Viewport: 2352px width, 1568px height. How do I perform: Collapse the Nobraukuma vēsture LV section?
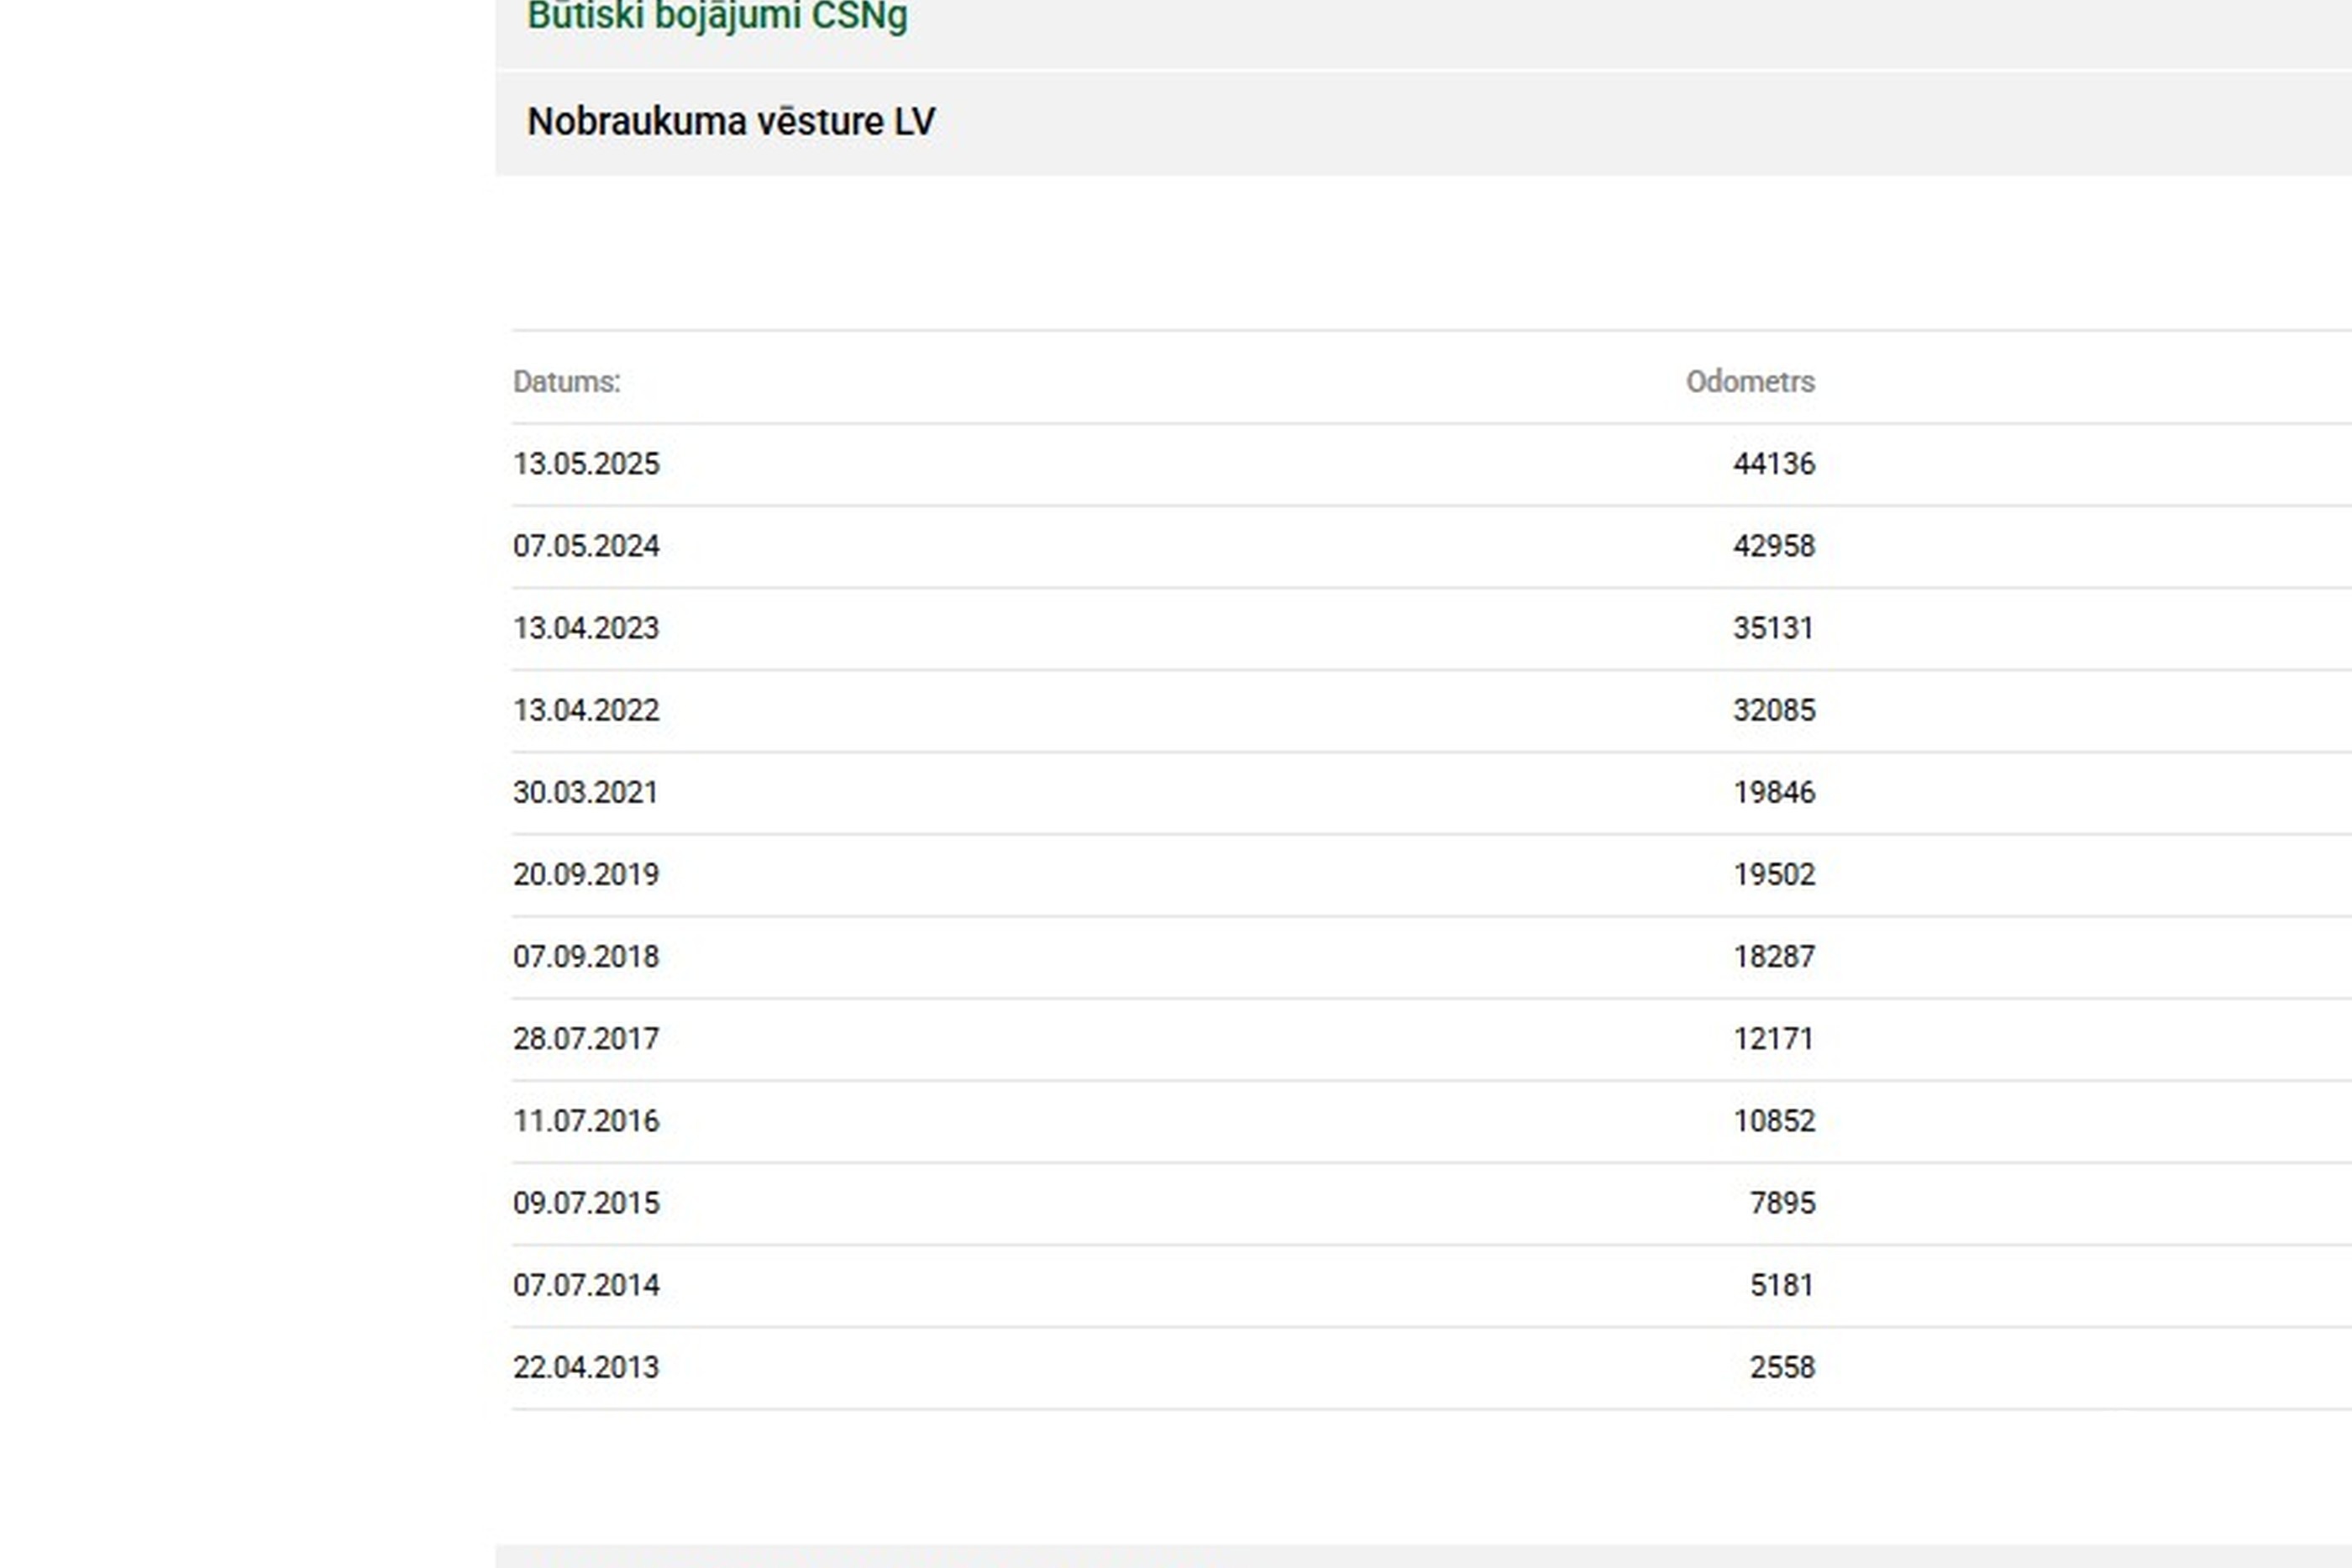[x=731, y=122]
